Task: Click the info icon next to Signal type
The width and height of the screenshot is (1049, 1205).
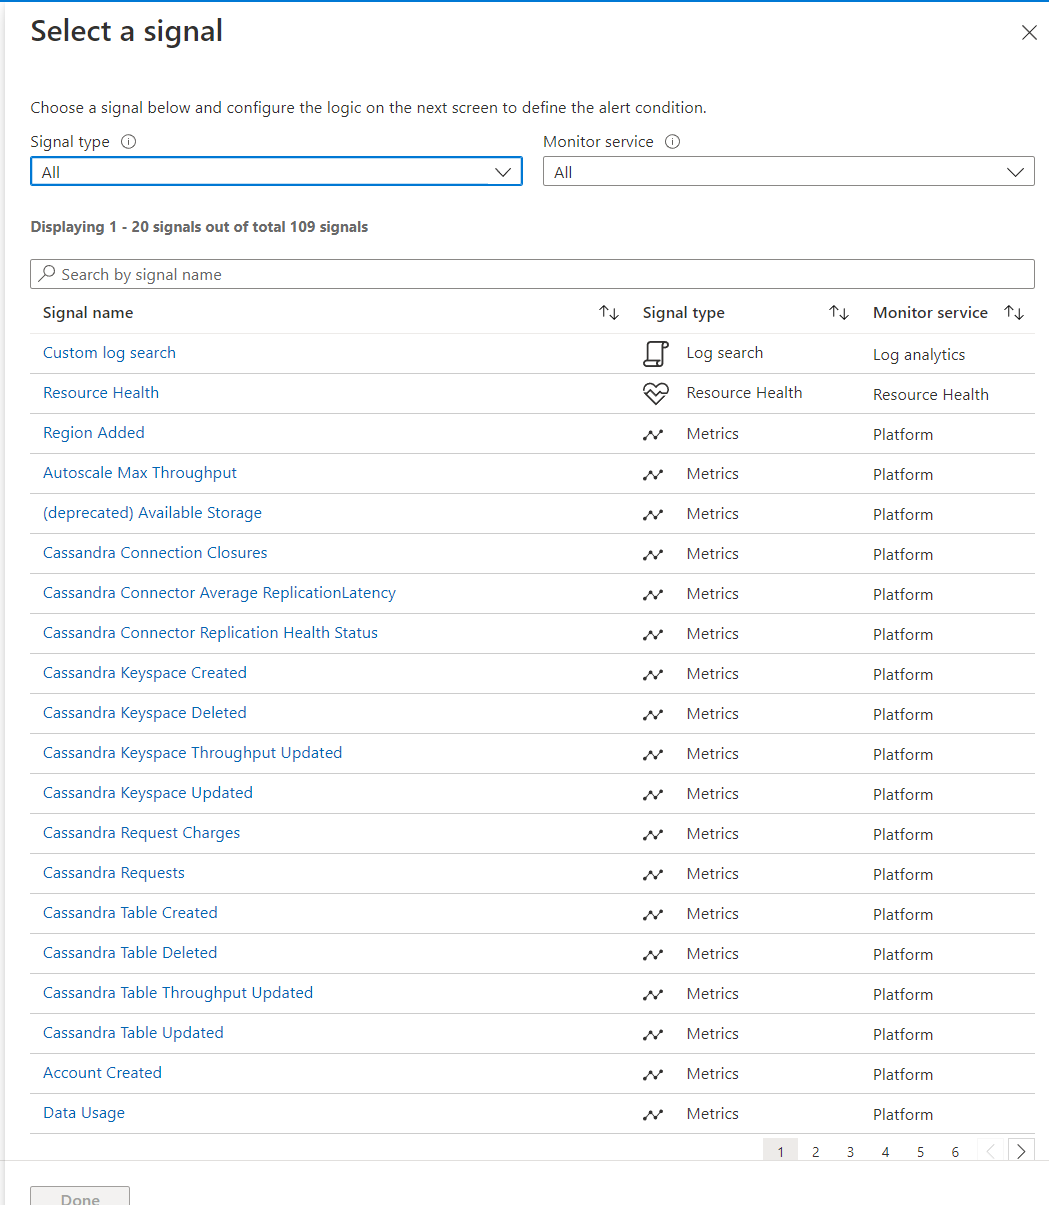Action: tap(128, 141)
